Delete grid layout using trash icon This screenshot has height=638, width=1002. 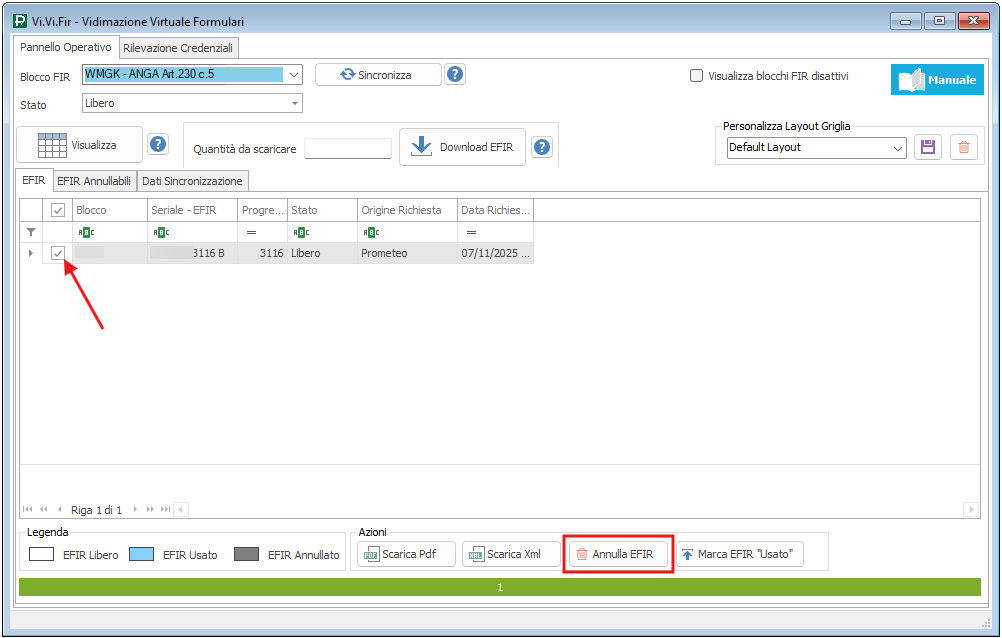point(963,147)
